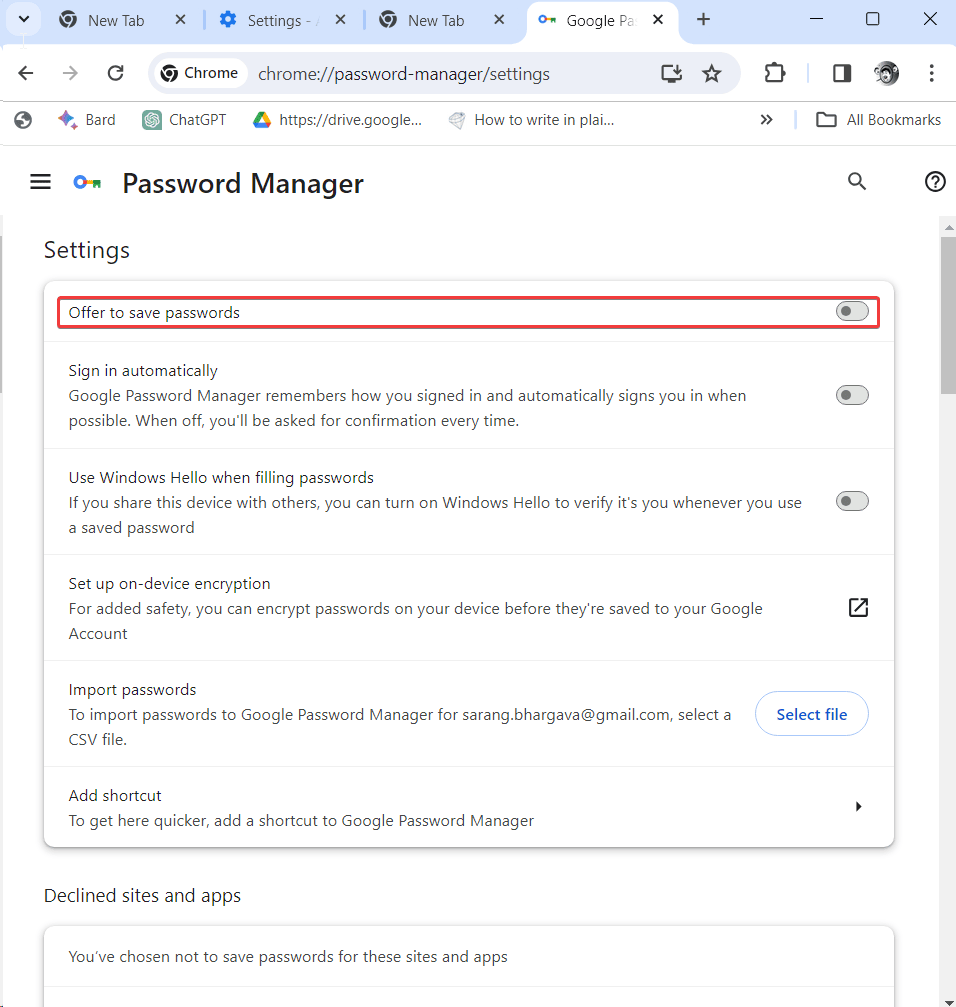Show hidden bookmarks via the overflow chevron

pos(766,119)
